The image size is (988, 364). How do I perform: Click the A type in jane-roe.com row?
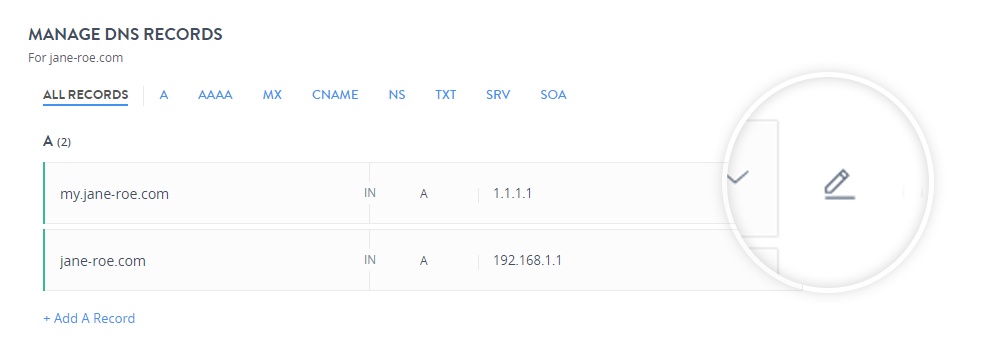[x=424, y=261]
